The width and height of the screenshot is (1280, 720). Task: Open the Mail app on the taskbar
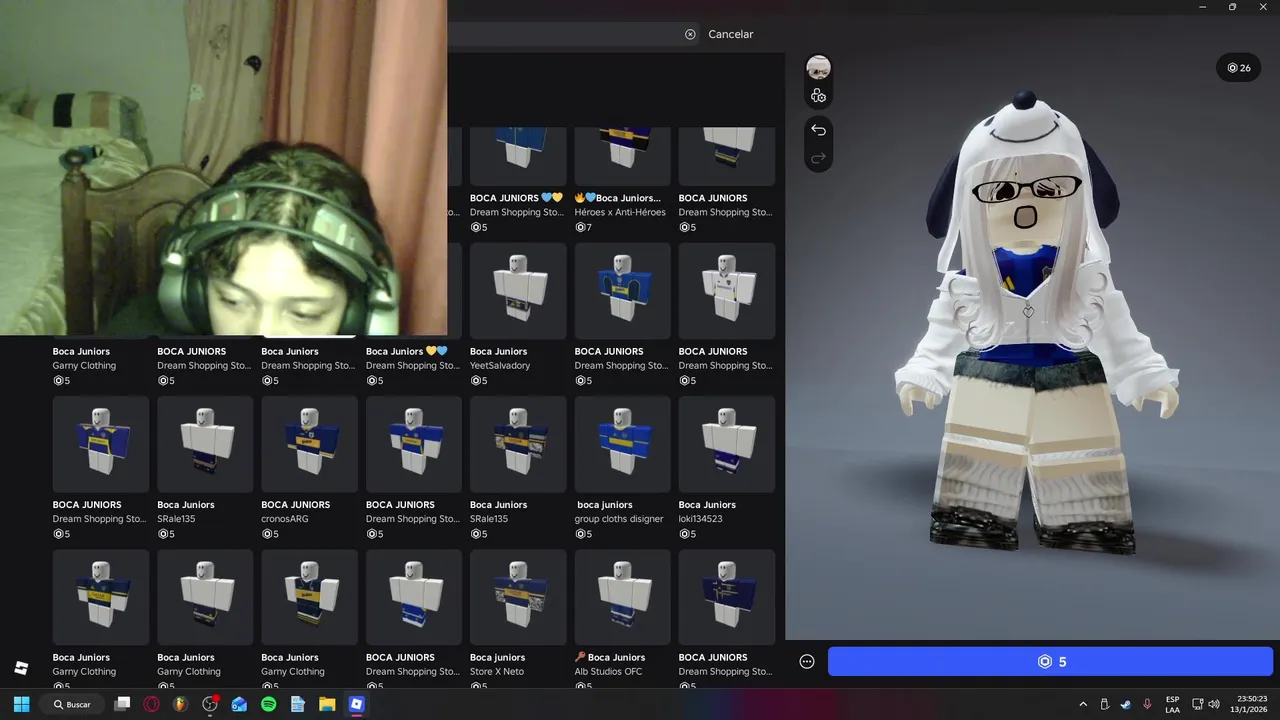click(239, 704)
